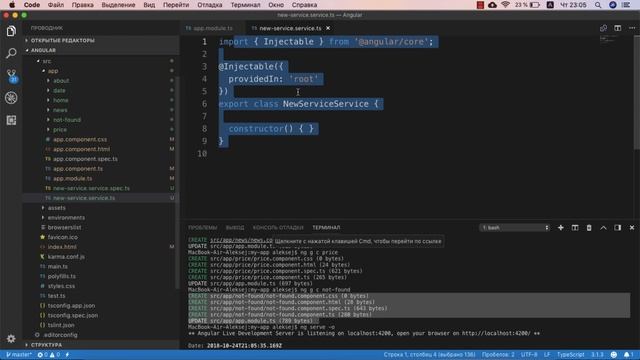The image size is (640, 360).
Task: Click the LF end-of-line selector
Action: tap(547, 355)
